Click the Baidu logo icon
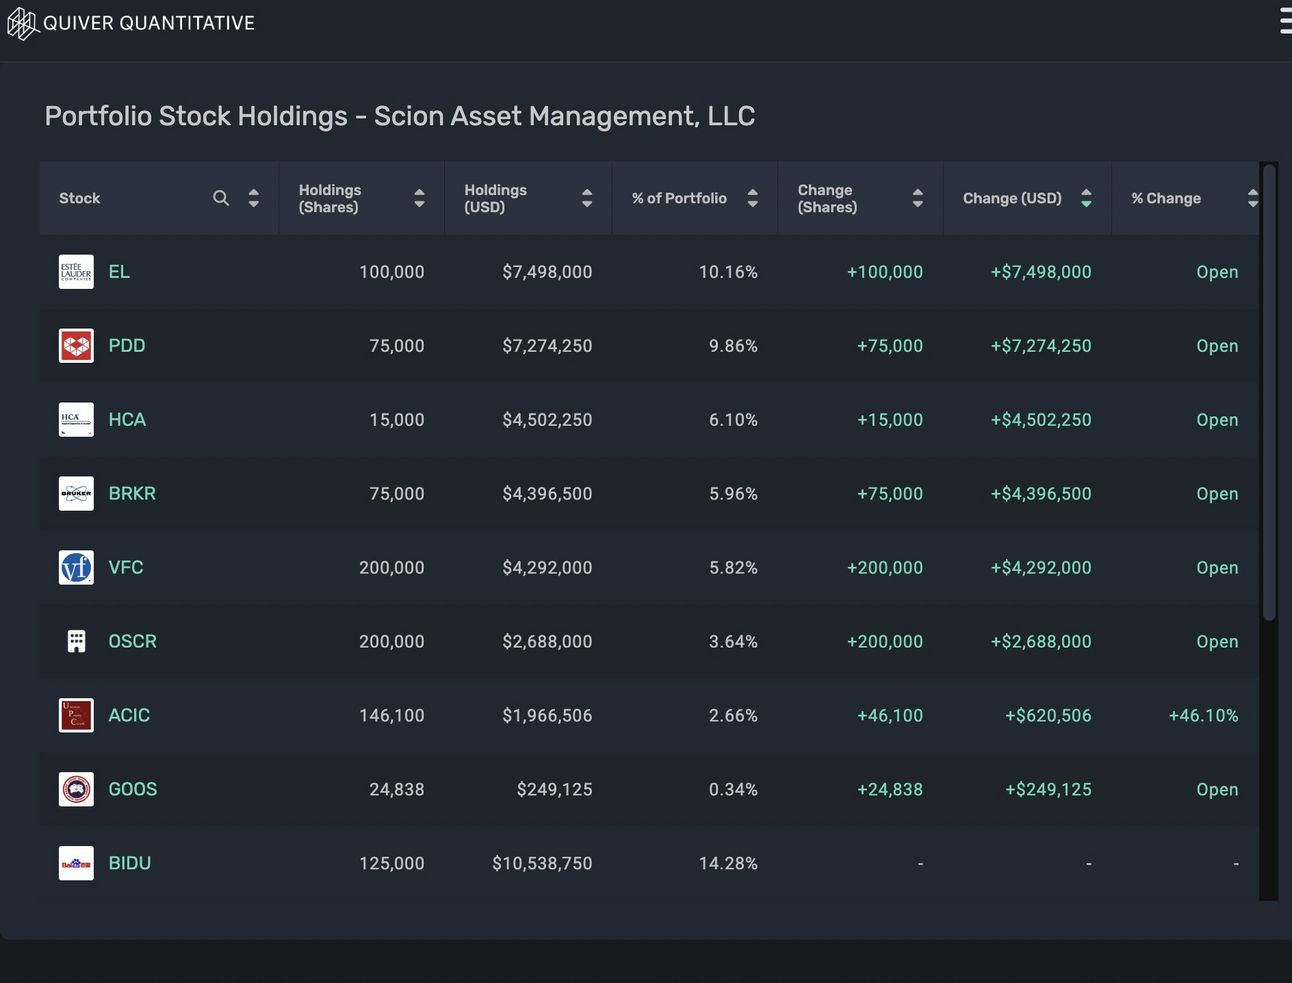Viewport: 1292px width, 983px height. [x=76, y=864]
